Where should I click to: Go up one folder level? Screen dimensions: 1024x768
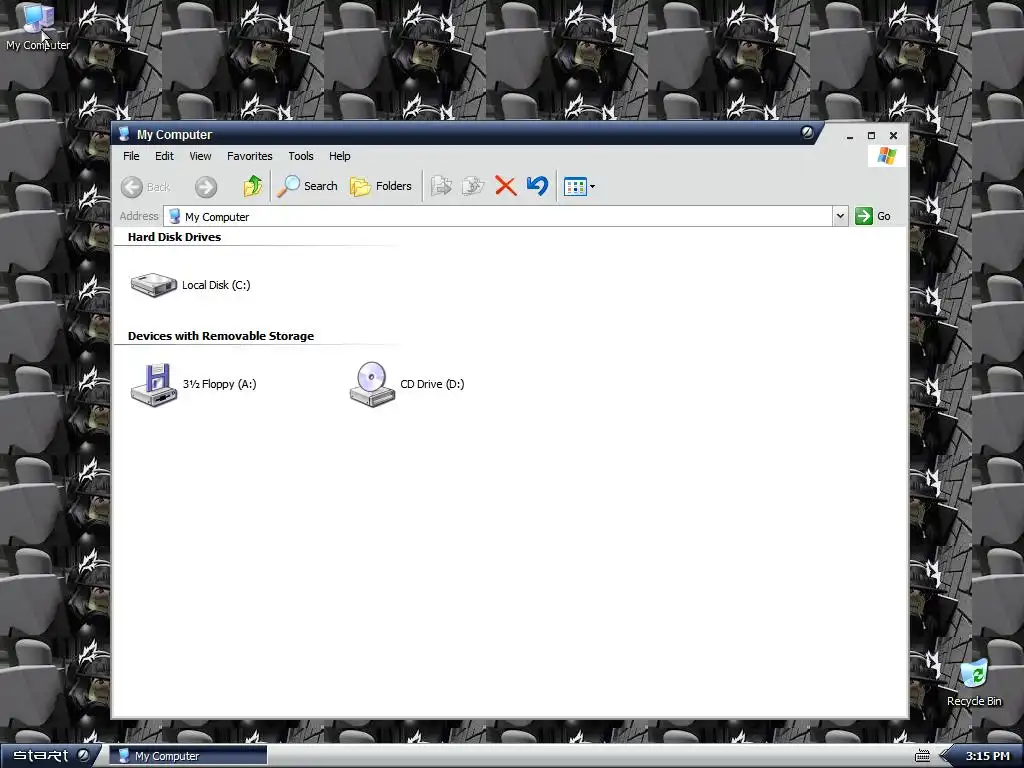click(x=253, y=186)
